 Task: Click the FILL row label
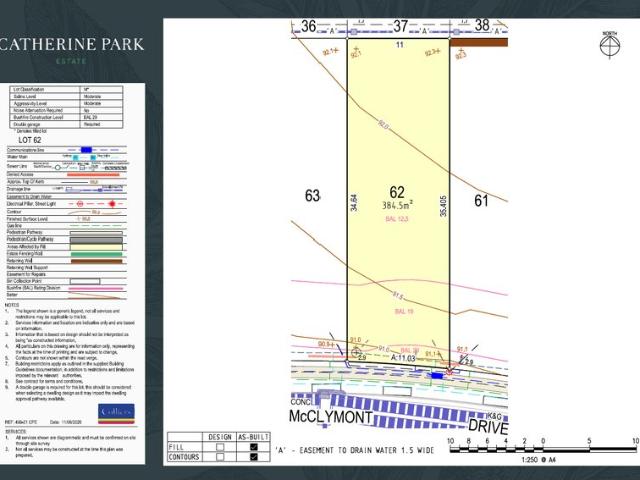pos(176,447)
